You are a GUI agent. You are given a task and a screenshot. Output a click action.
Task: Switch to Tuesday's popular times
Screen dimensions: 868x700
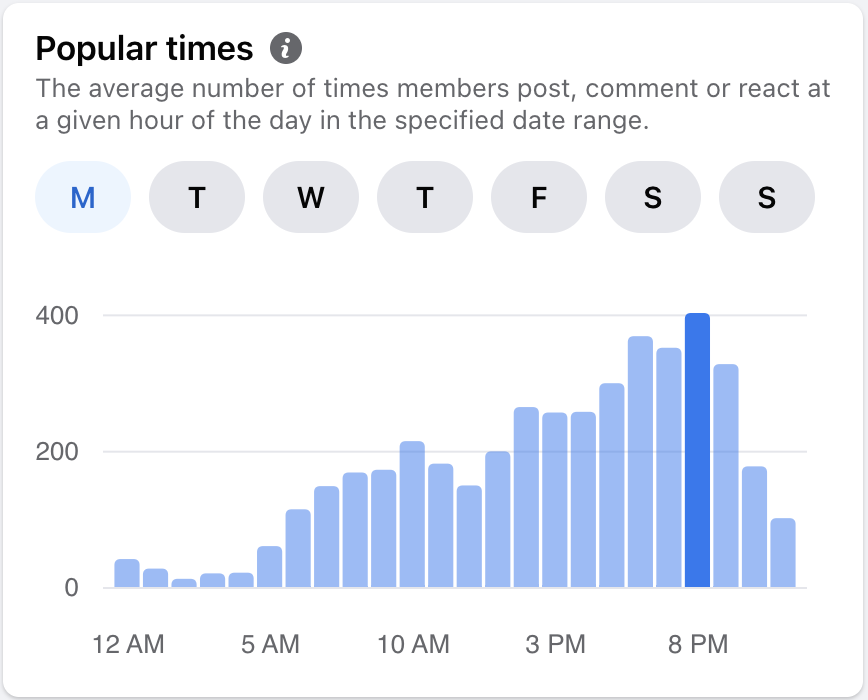[197, 197]
